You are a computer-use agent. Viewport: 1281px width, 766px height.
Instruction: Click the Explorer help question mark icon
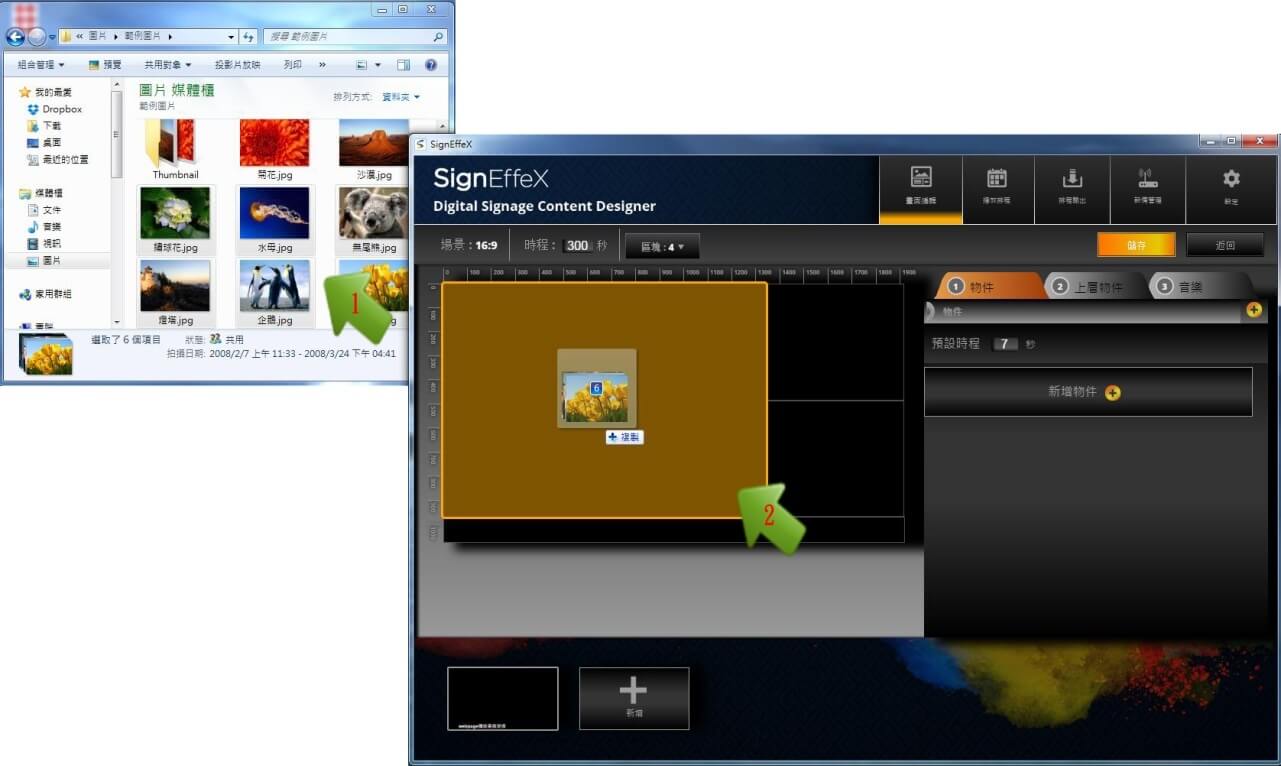(431, 65)
